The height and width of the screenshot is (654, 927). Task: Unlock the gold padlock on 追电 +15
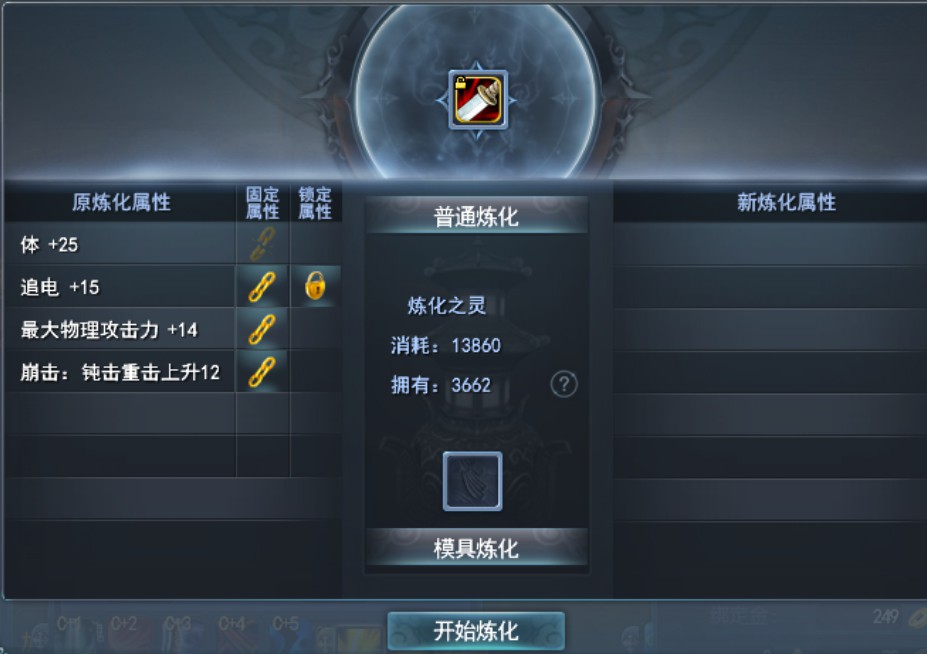pyautogui.click(x=315, y=286)
